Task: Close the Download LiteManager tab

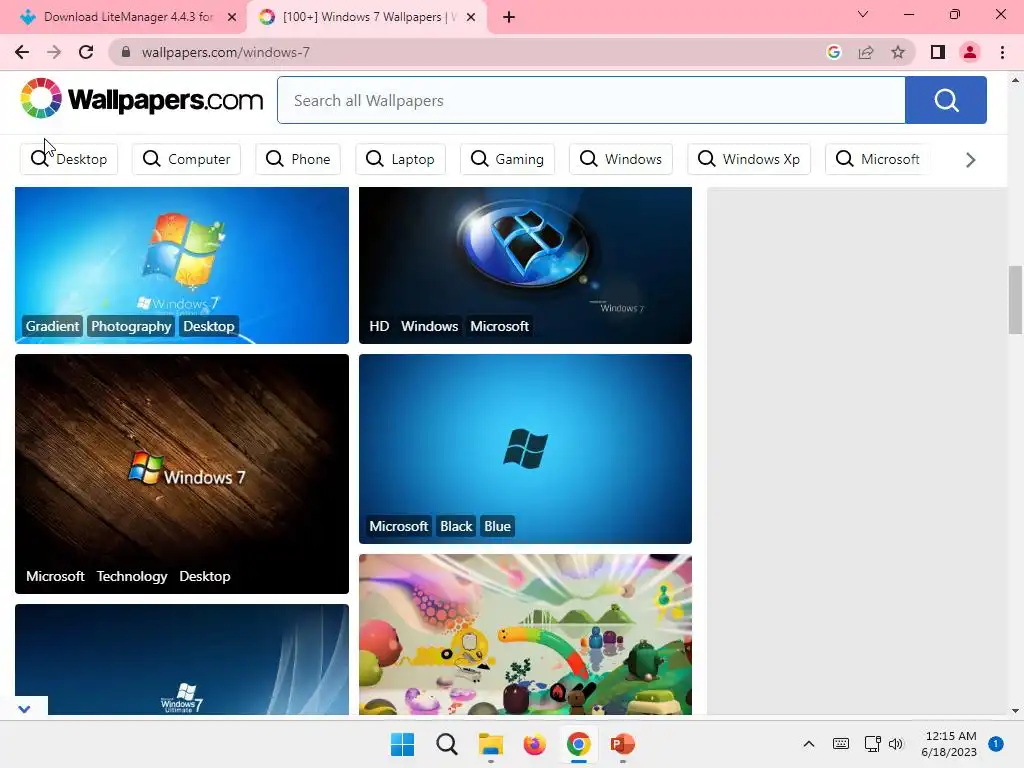Action: [x=232, y=17]
